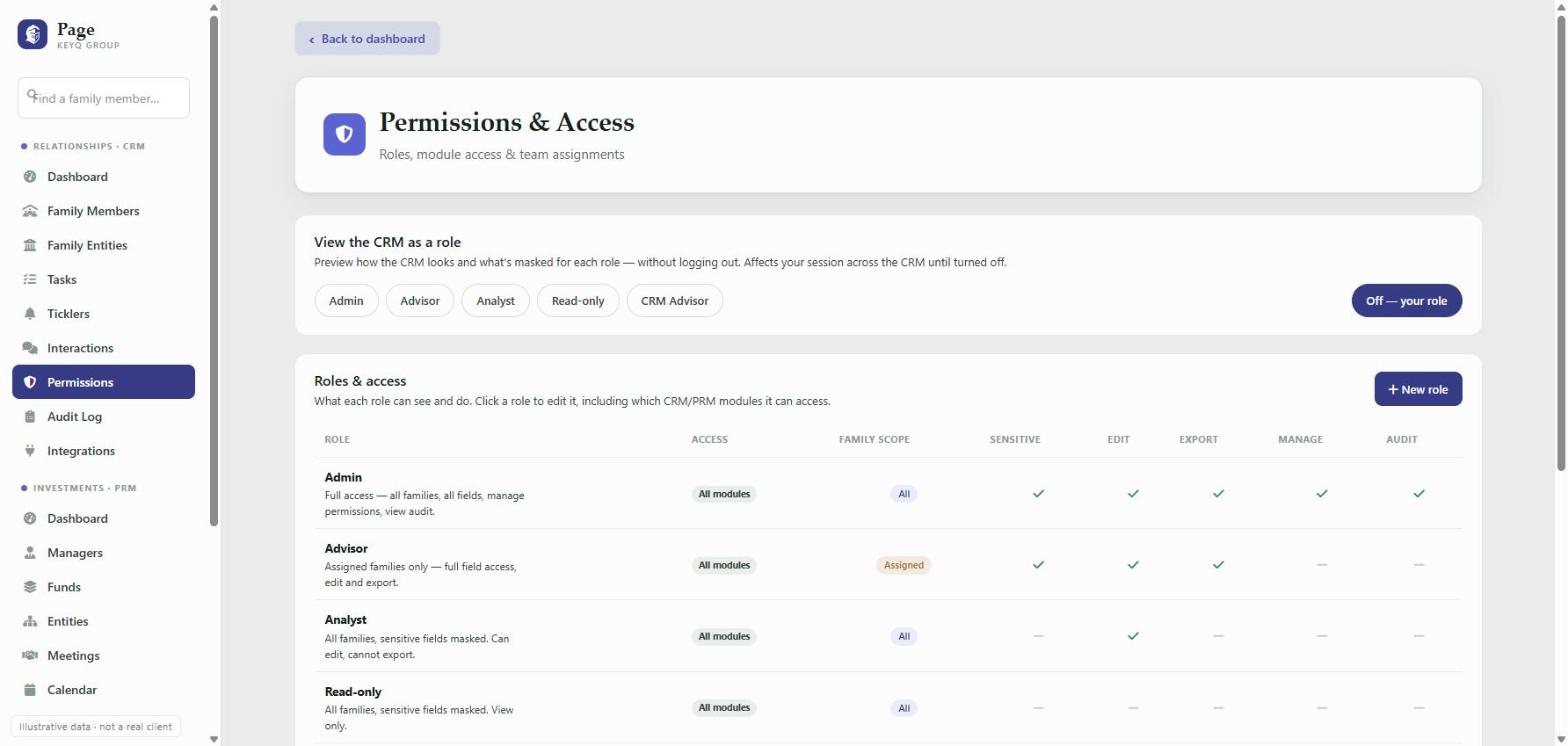The image size is (1568, 746).
Task: Click the AUDIT column header
Action: pyautogui.click(x=1401, y=440)
